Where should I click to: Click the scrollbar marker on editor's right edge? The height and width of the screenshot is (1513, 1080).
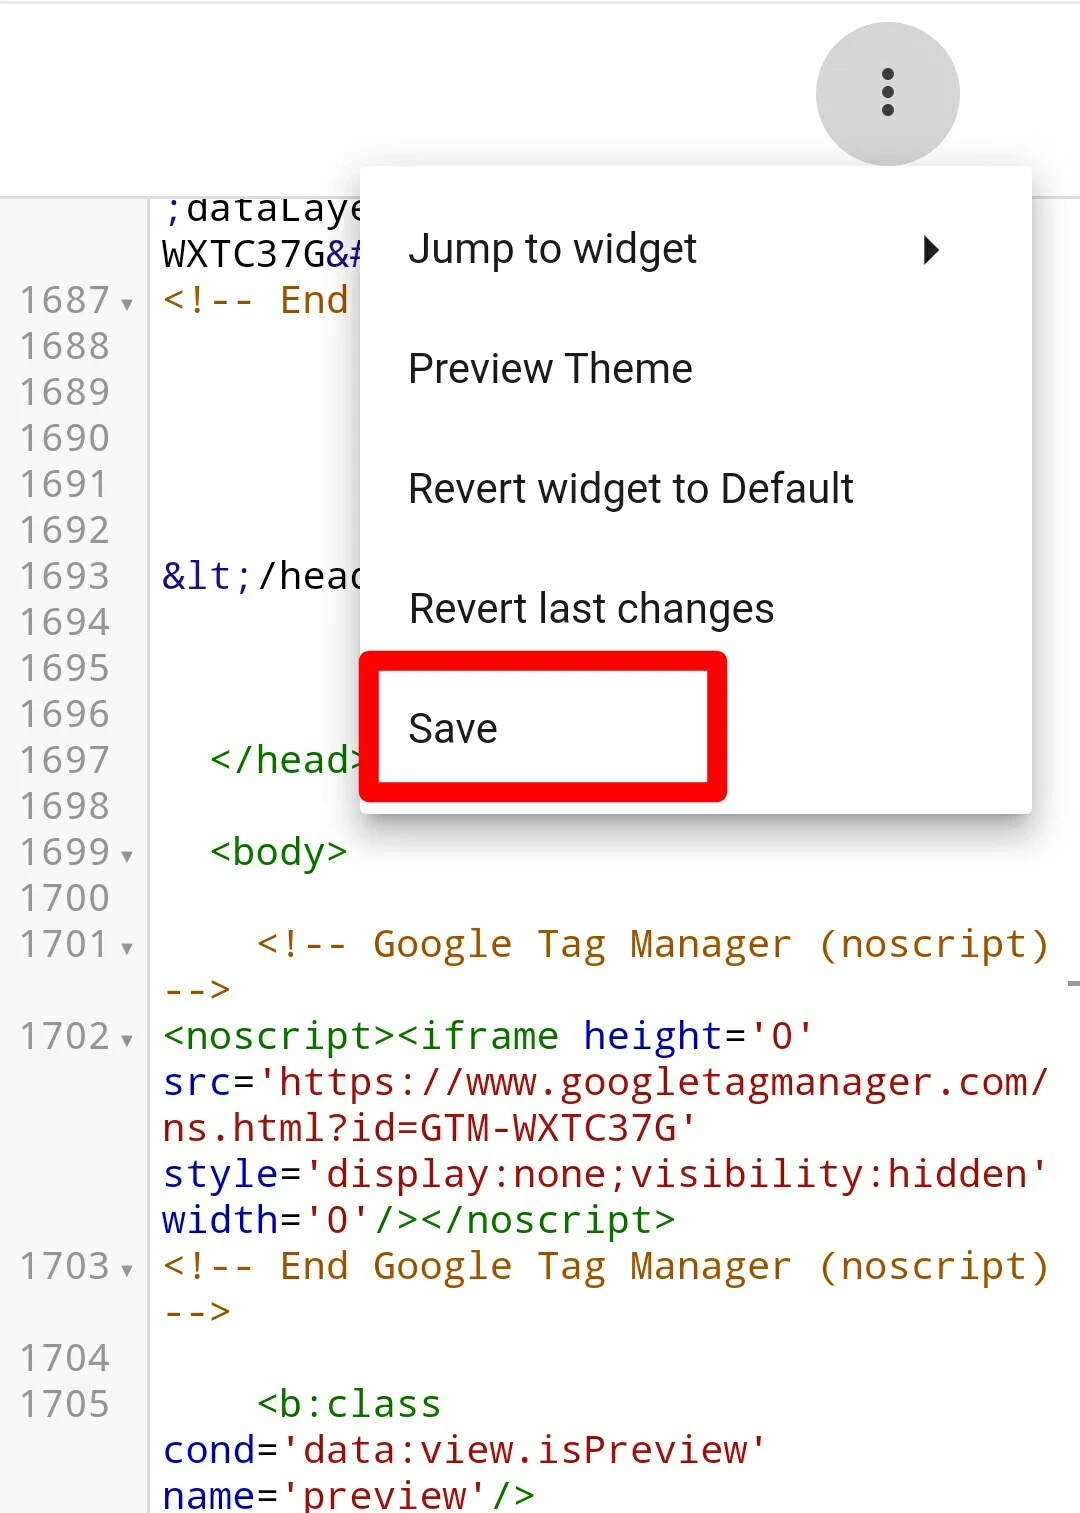tap(1073, 984)
